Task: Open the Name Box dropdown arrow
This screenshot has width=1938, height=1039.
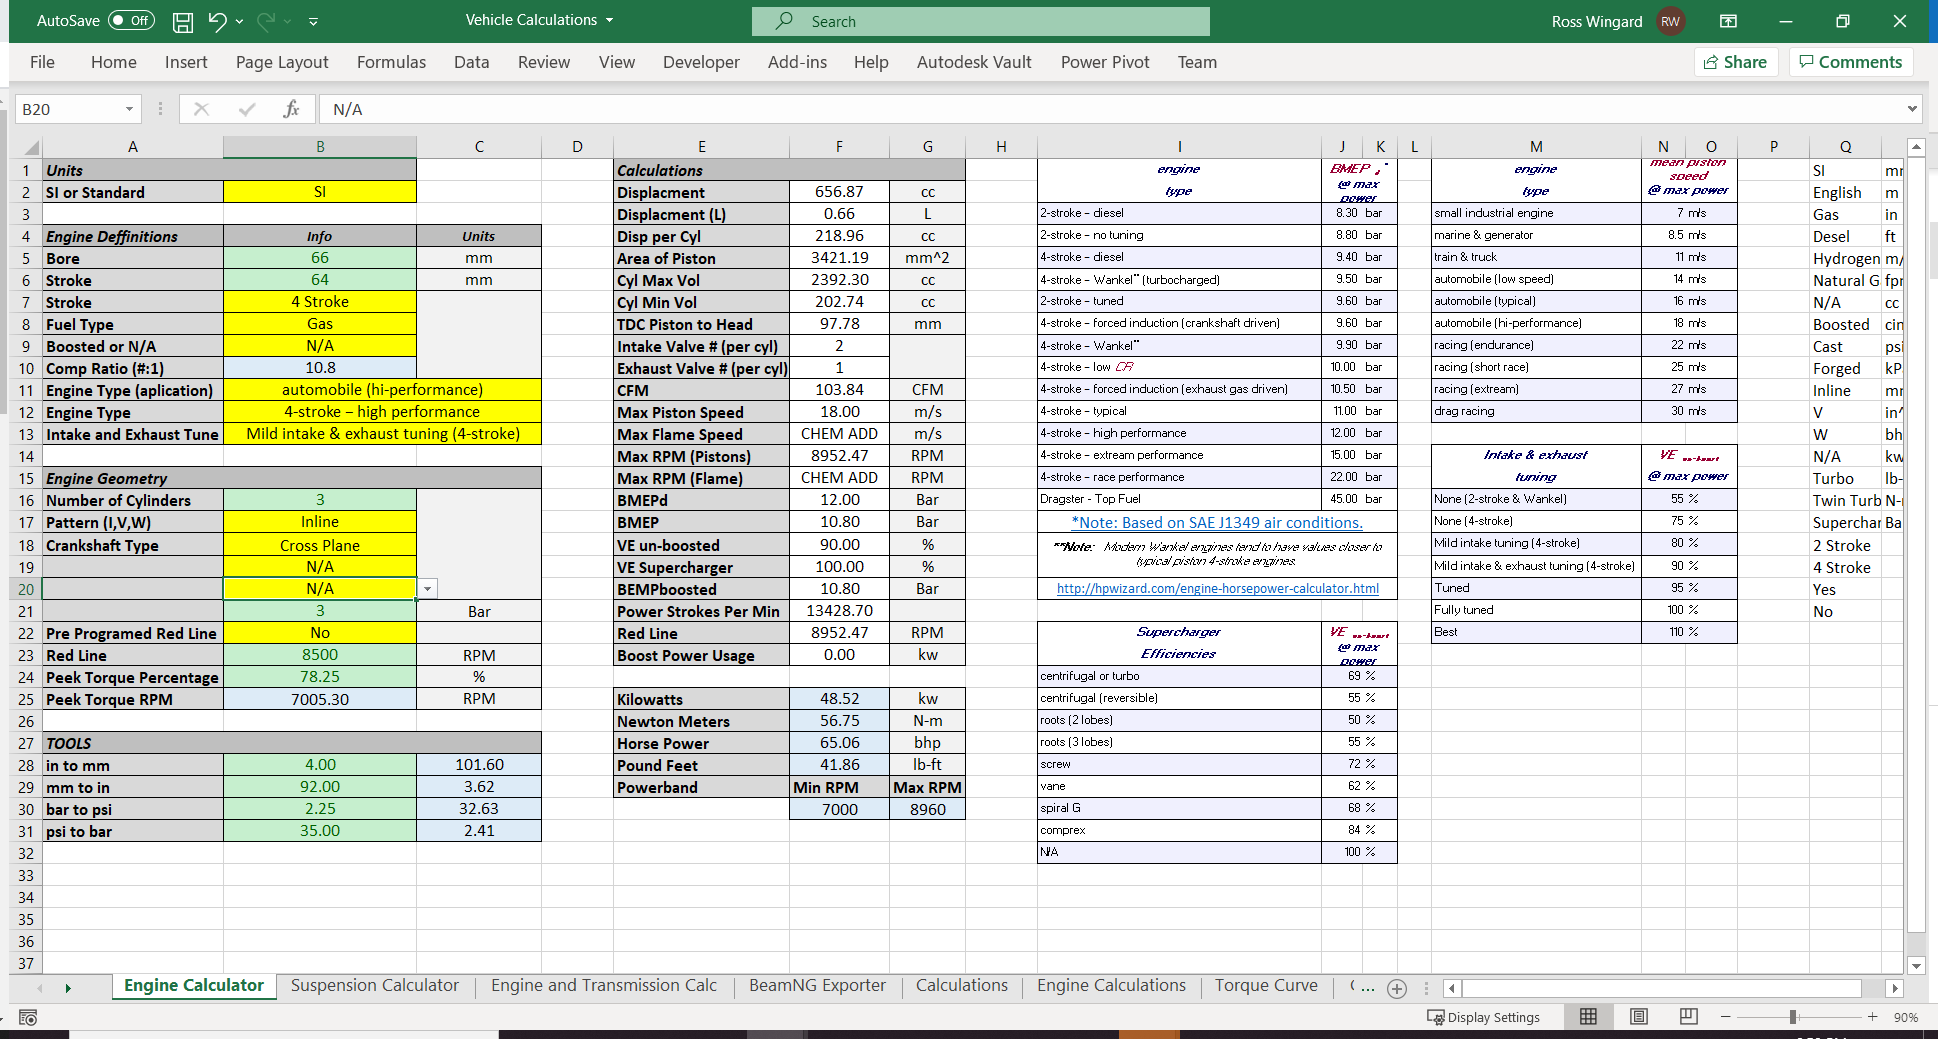Action: [129, 109]
